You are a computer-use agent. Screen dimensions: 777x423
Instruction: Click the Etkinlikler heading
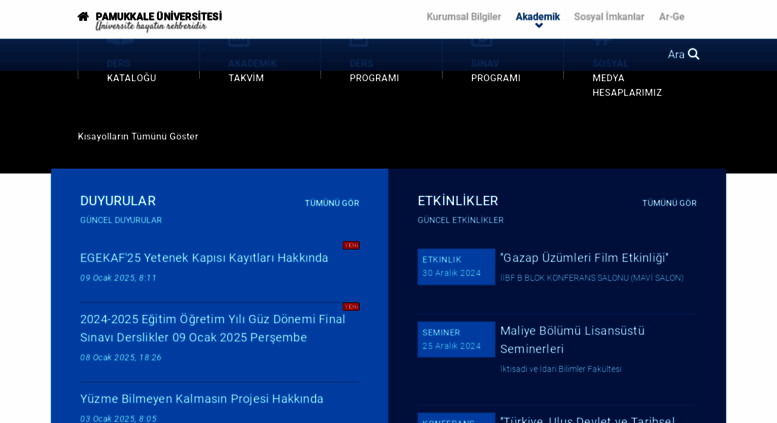pos(457,201)
